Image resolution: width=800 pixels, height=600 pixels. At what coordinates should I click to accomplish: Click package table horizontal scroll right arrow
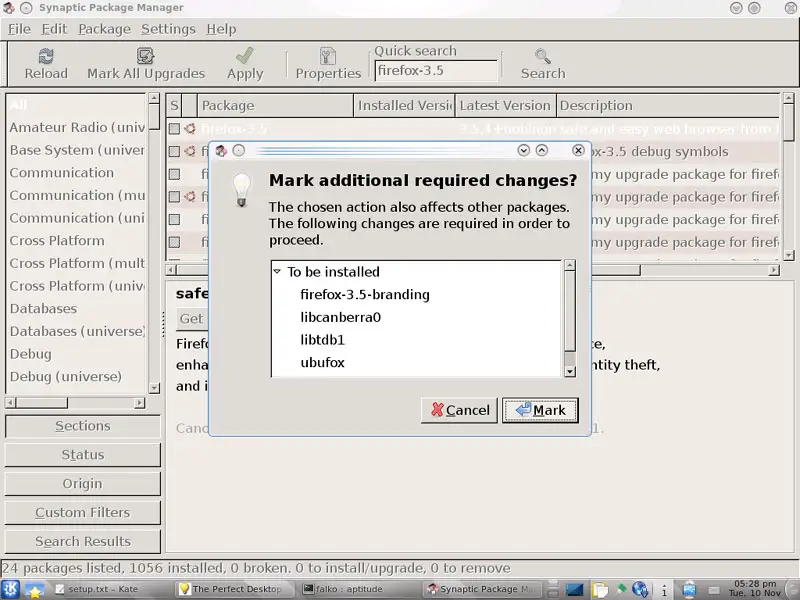774,269
